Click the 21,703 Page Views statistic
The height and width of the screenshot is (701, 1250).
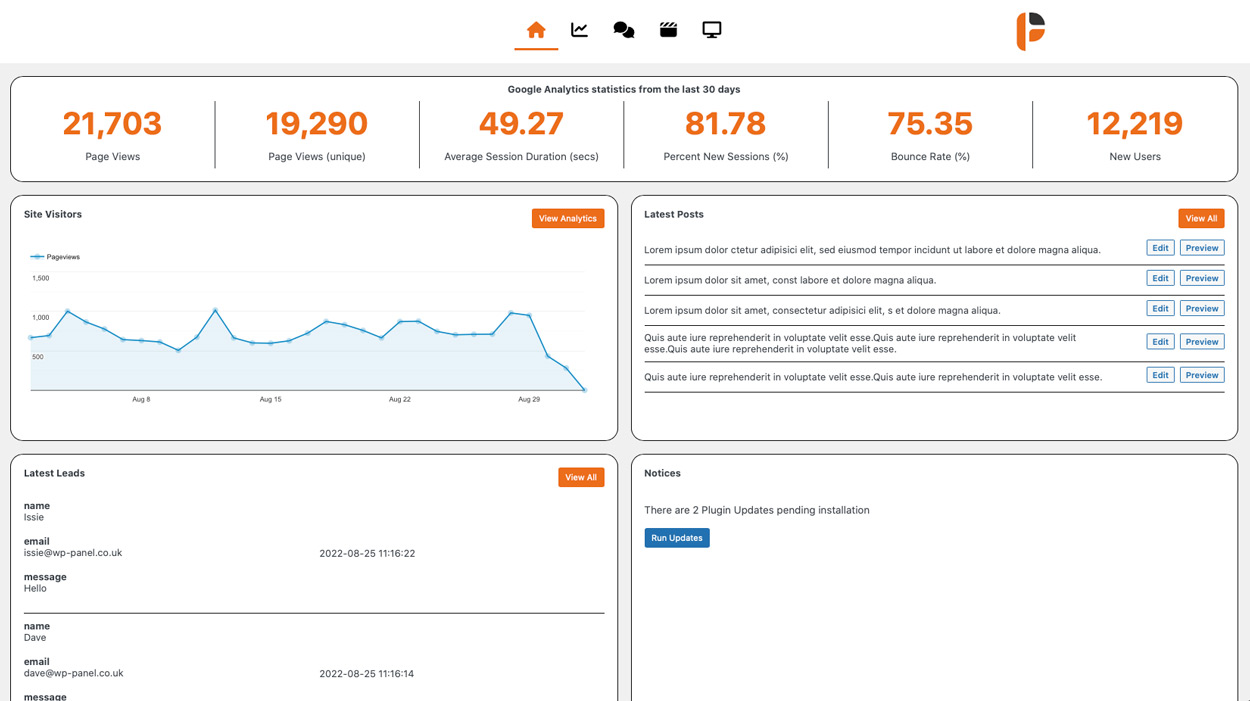tap(112, 123)
